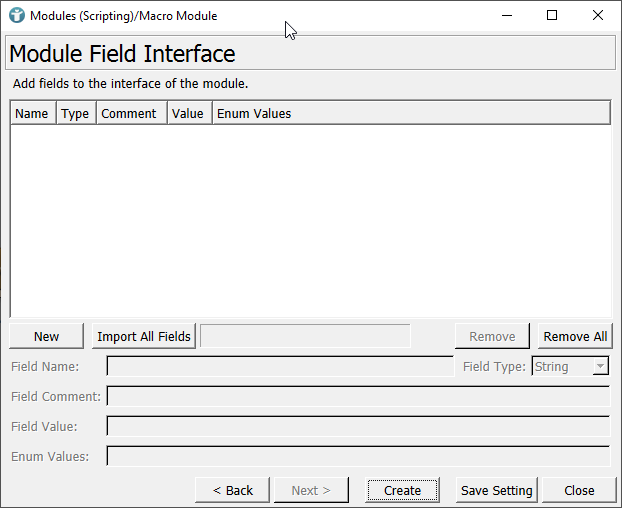This screenshot has height=508, width=622.
Task: Click the MeVisLab app icon in title bar
Action: tap(16, 15)
